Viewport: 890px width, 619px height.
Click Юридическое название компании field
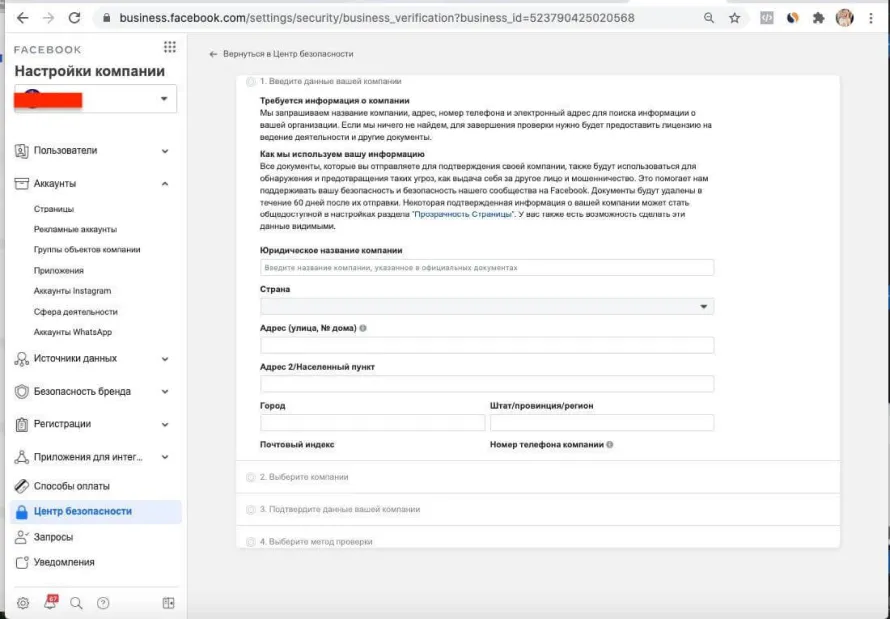(487, 268)
